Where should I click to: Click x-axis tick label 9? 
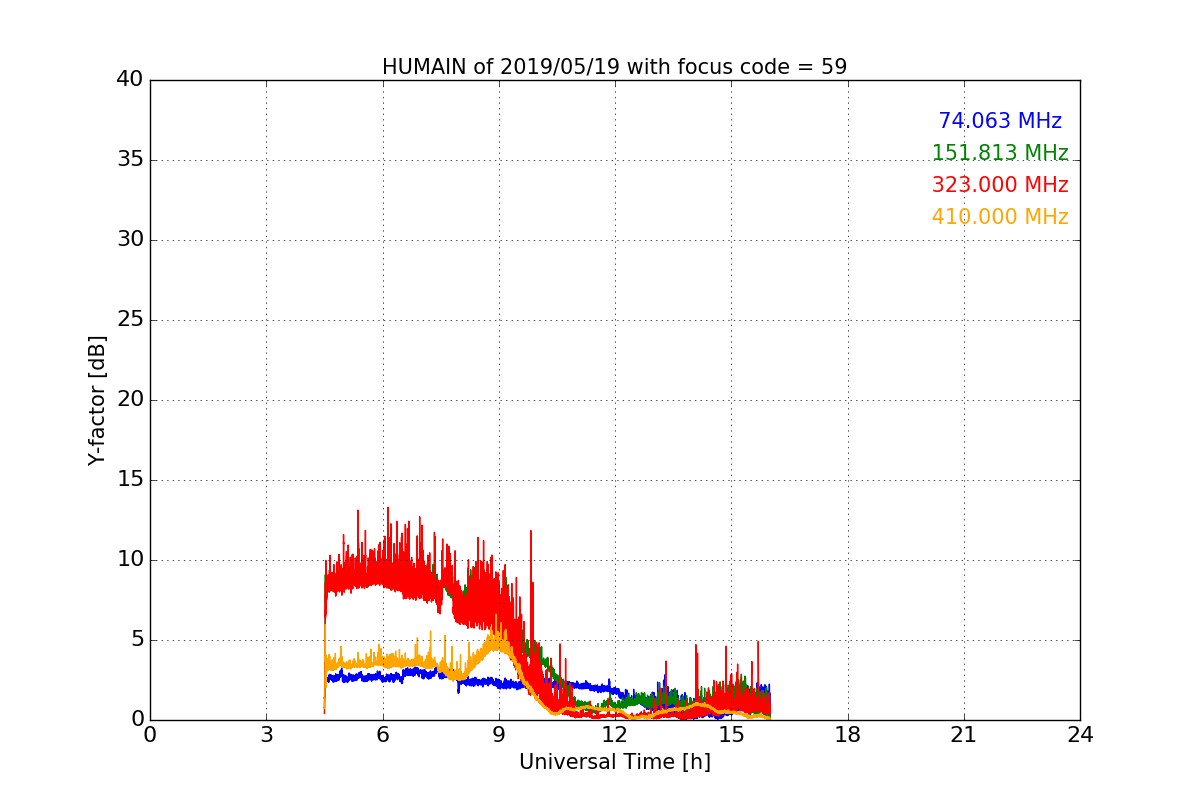[499, 735]
